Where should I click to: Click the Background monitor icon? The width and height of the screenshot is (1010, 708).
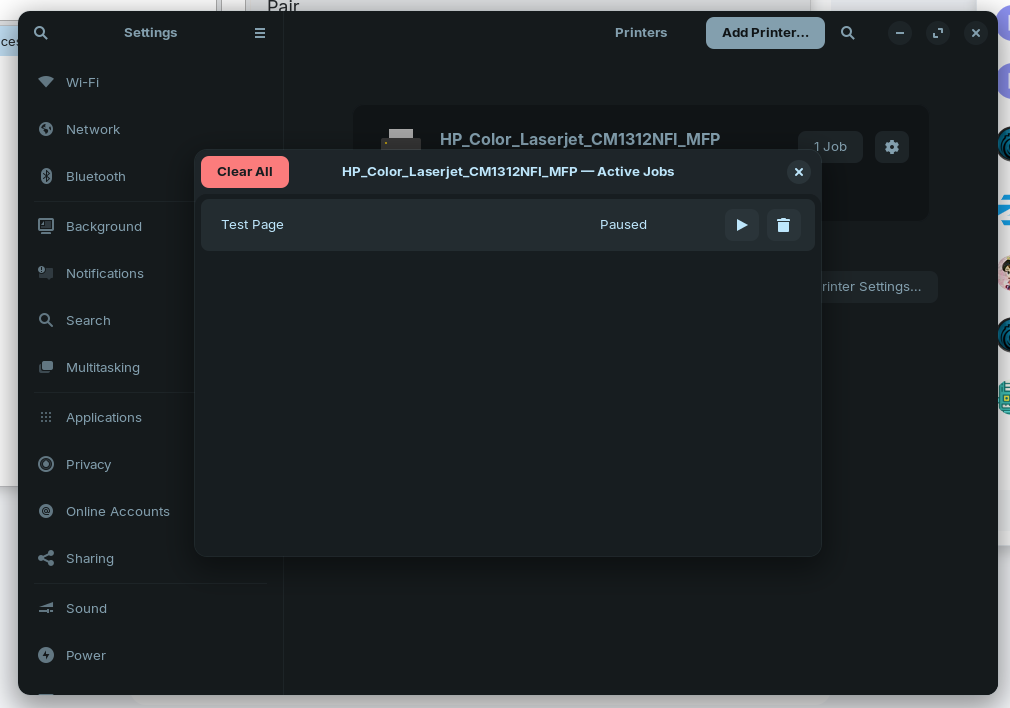[46, 226]
